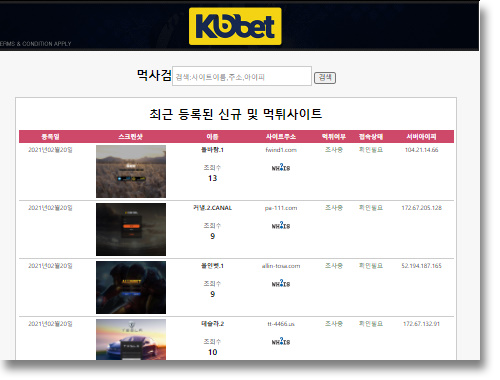Focus the site search input field
This screenshot has width=500, height=380.
click(242, 76)
